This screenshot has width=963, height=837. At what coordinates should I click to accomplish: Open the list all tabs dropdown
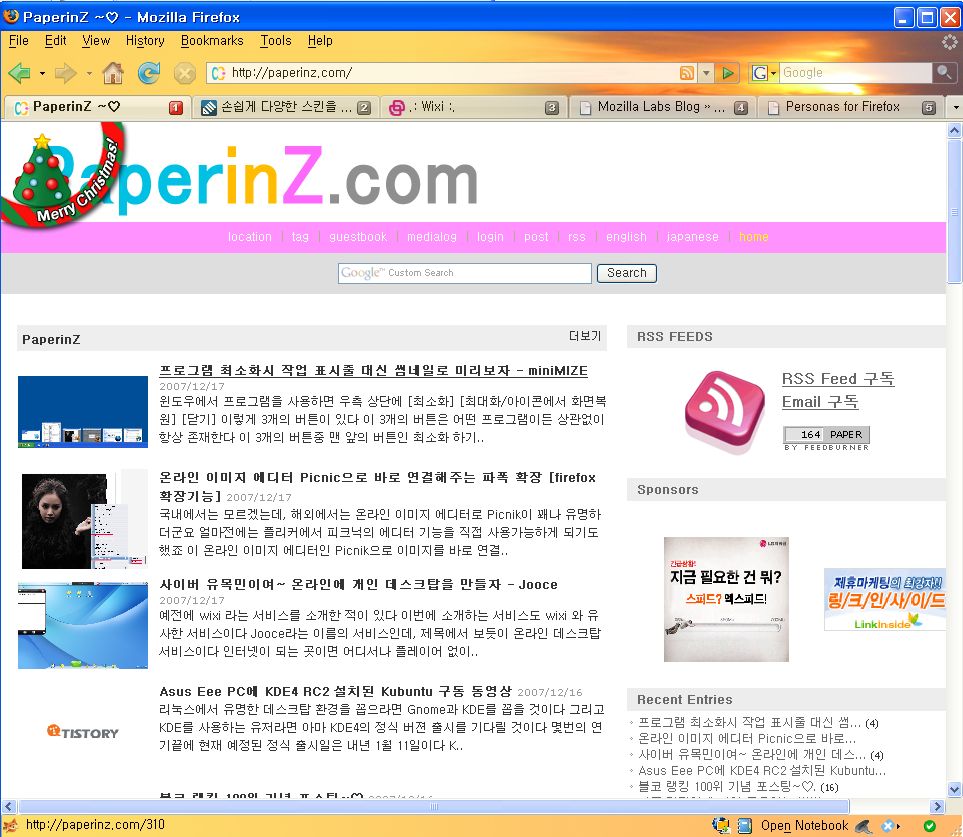[x=955, y=107]
